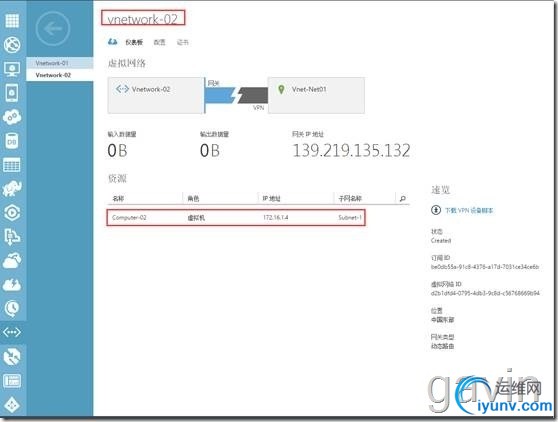Switch to the 证书 certificates tab
Screen dimensions: 558x422
(183, 42)
